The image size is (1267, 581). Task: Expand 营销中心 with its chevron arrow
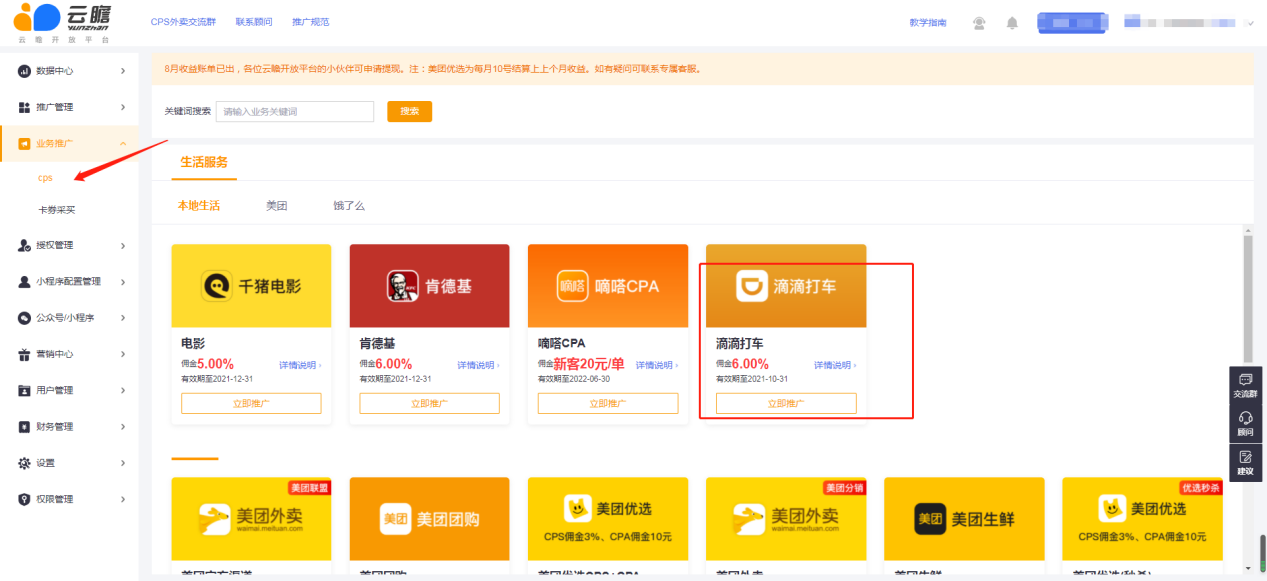123,354
